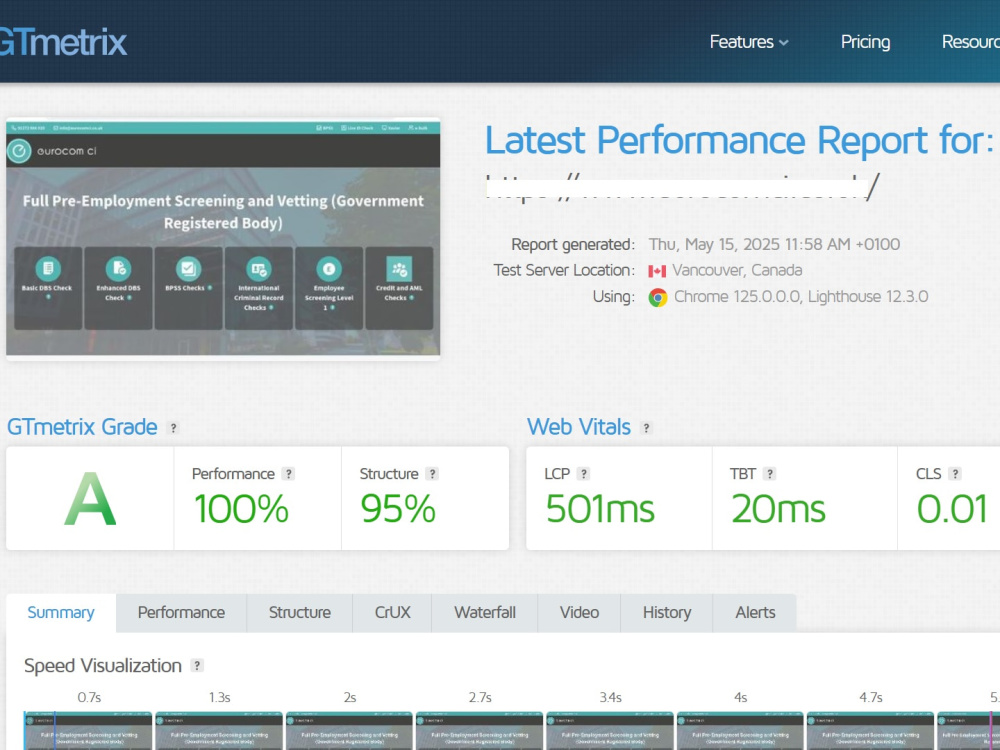Switch to the Summary tab

pyautogui.click(x=61, y=613)
